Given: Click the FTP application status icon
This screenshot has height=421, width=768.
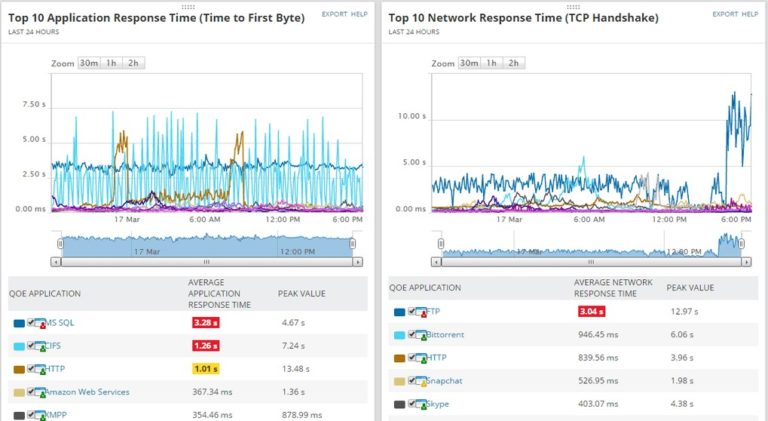Looking at the screenshot, I should coord(421,312).
